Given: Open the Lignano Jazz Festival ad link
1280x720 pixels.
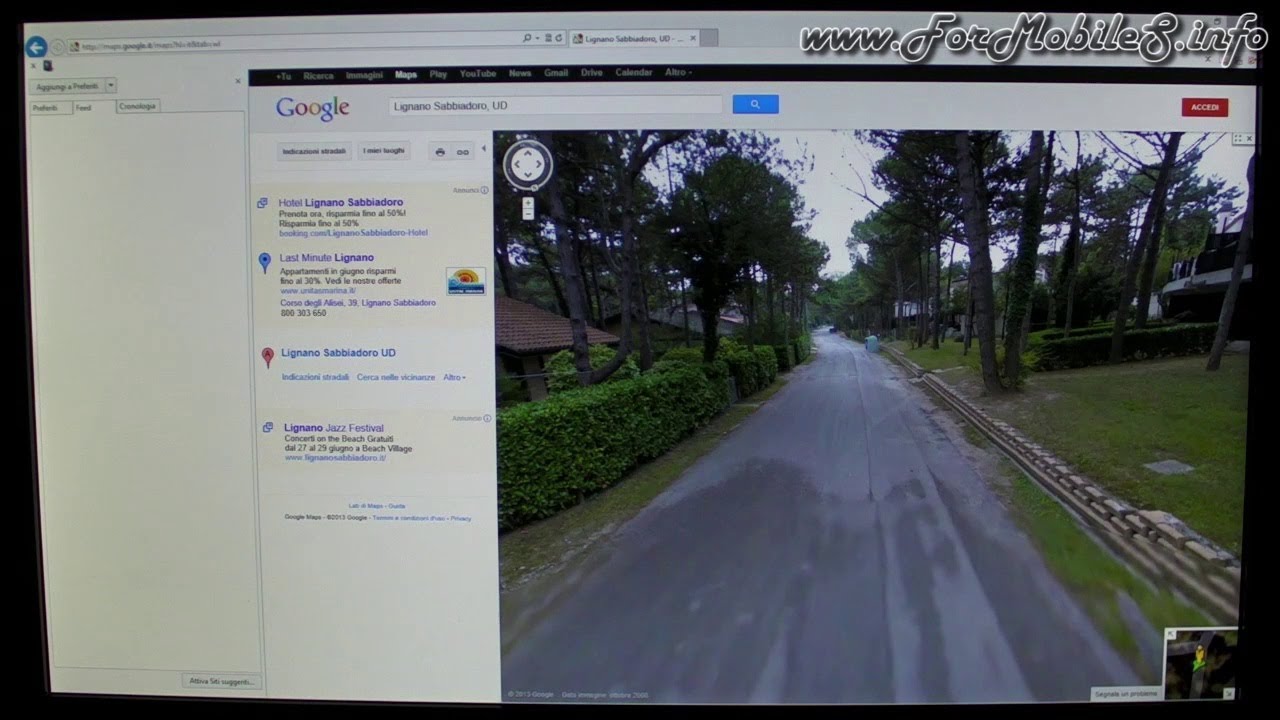Looking at the screenshot, I should 334,428.
